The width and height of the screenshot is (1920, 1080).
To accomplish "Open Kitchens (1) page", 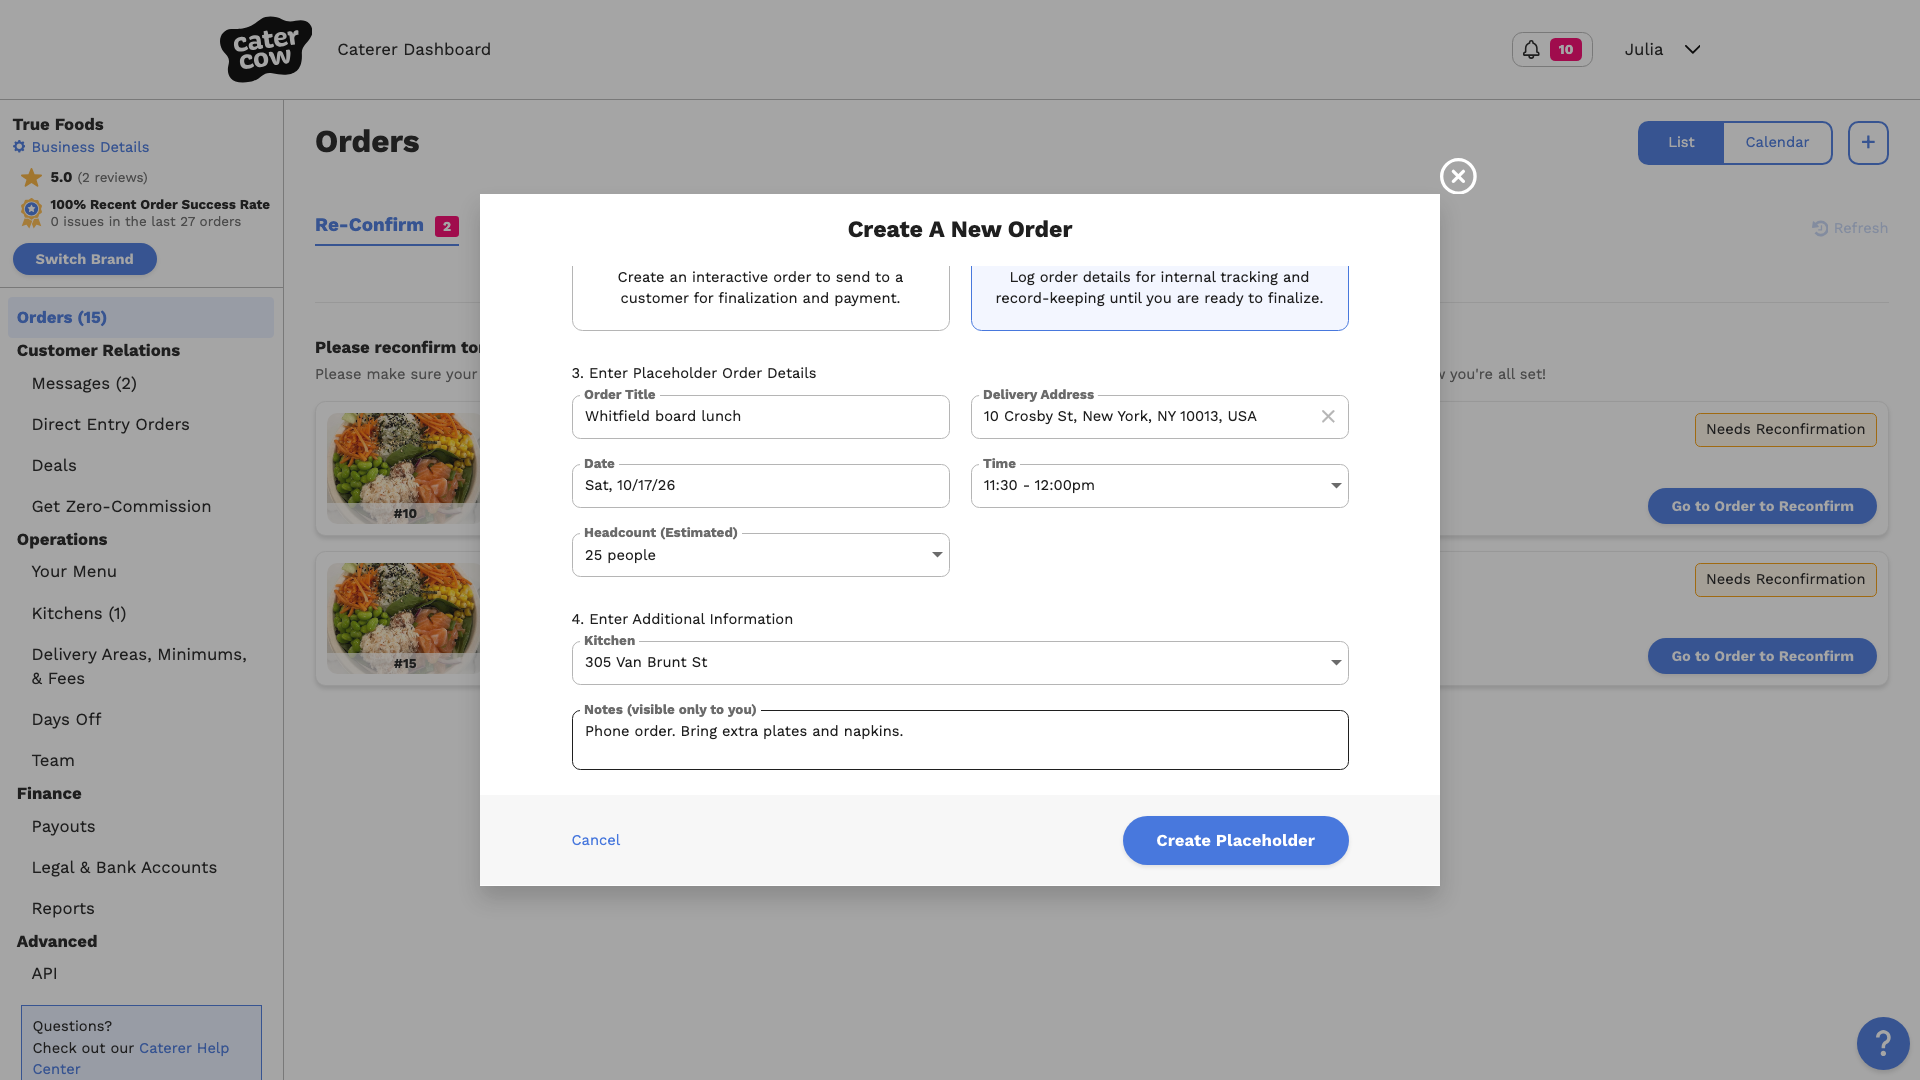I will click(x=79, y=614).
